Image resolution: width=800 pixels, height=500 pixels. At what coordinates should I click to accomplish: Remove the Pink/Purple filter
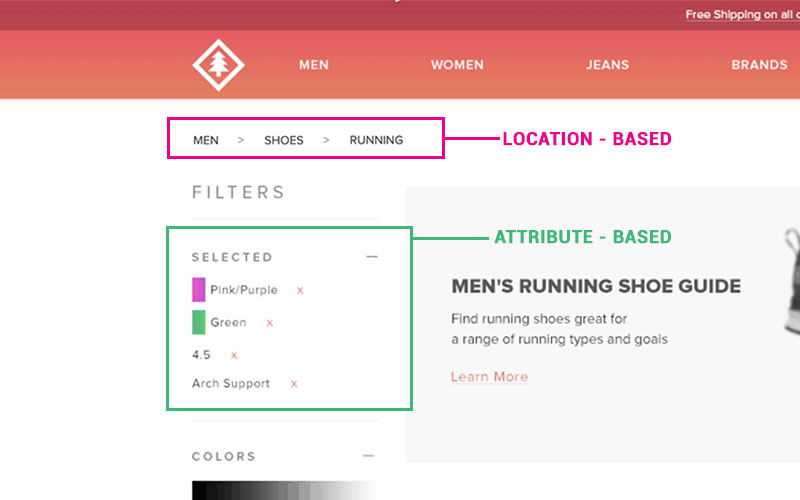300,290
